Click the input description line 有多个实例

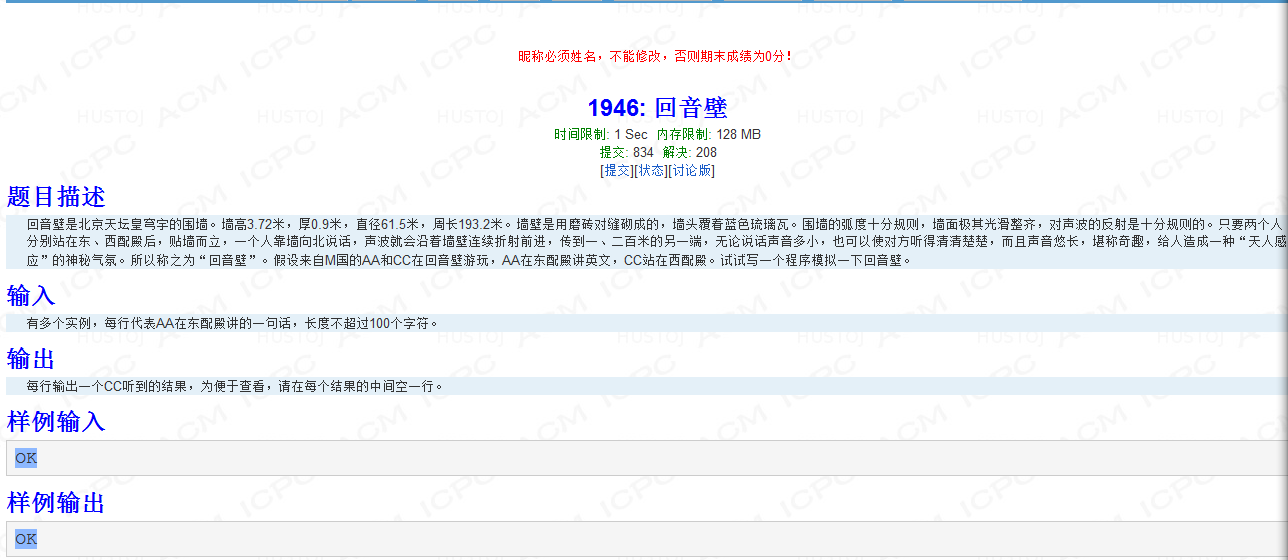coord(232,323)
